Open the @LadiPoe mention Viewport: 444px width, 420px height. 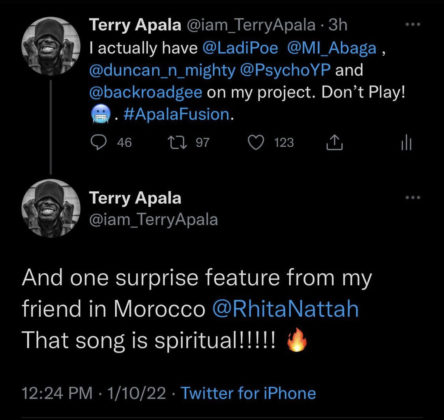(x=240, y=48)
